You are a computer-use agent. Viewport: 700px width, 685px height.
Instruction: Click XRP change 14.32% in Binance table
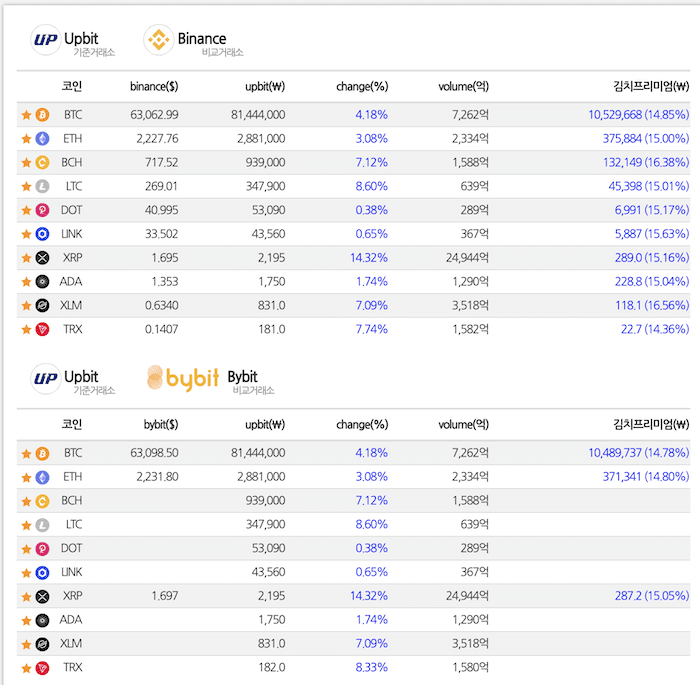[369, 258]
